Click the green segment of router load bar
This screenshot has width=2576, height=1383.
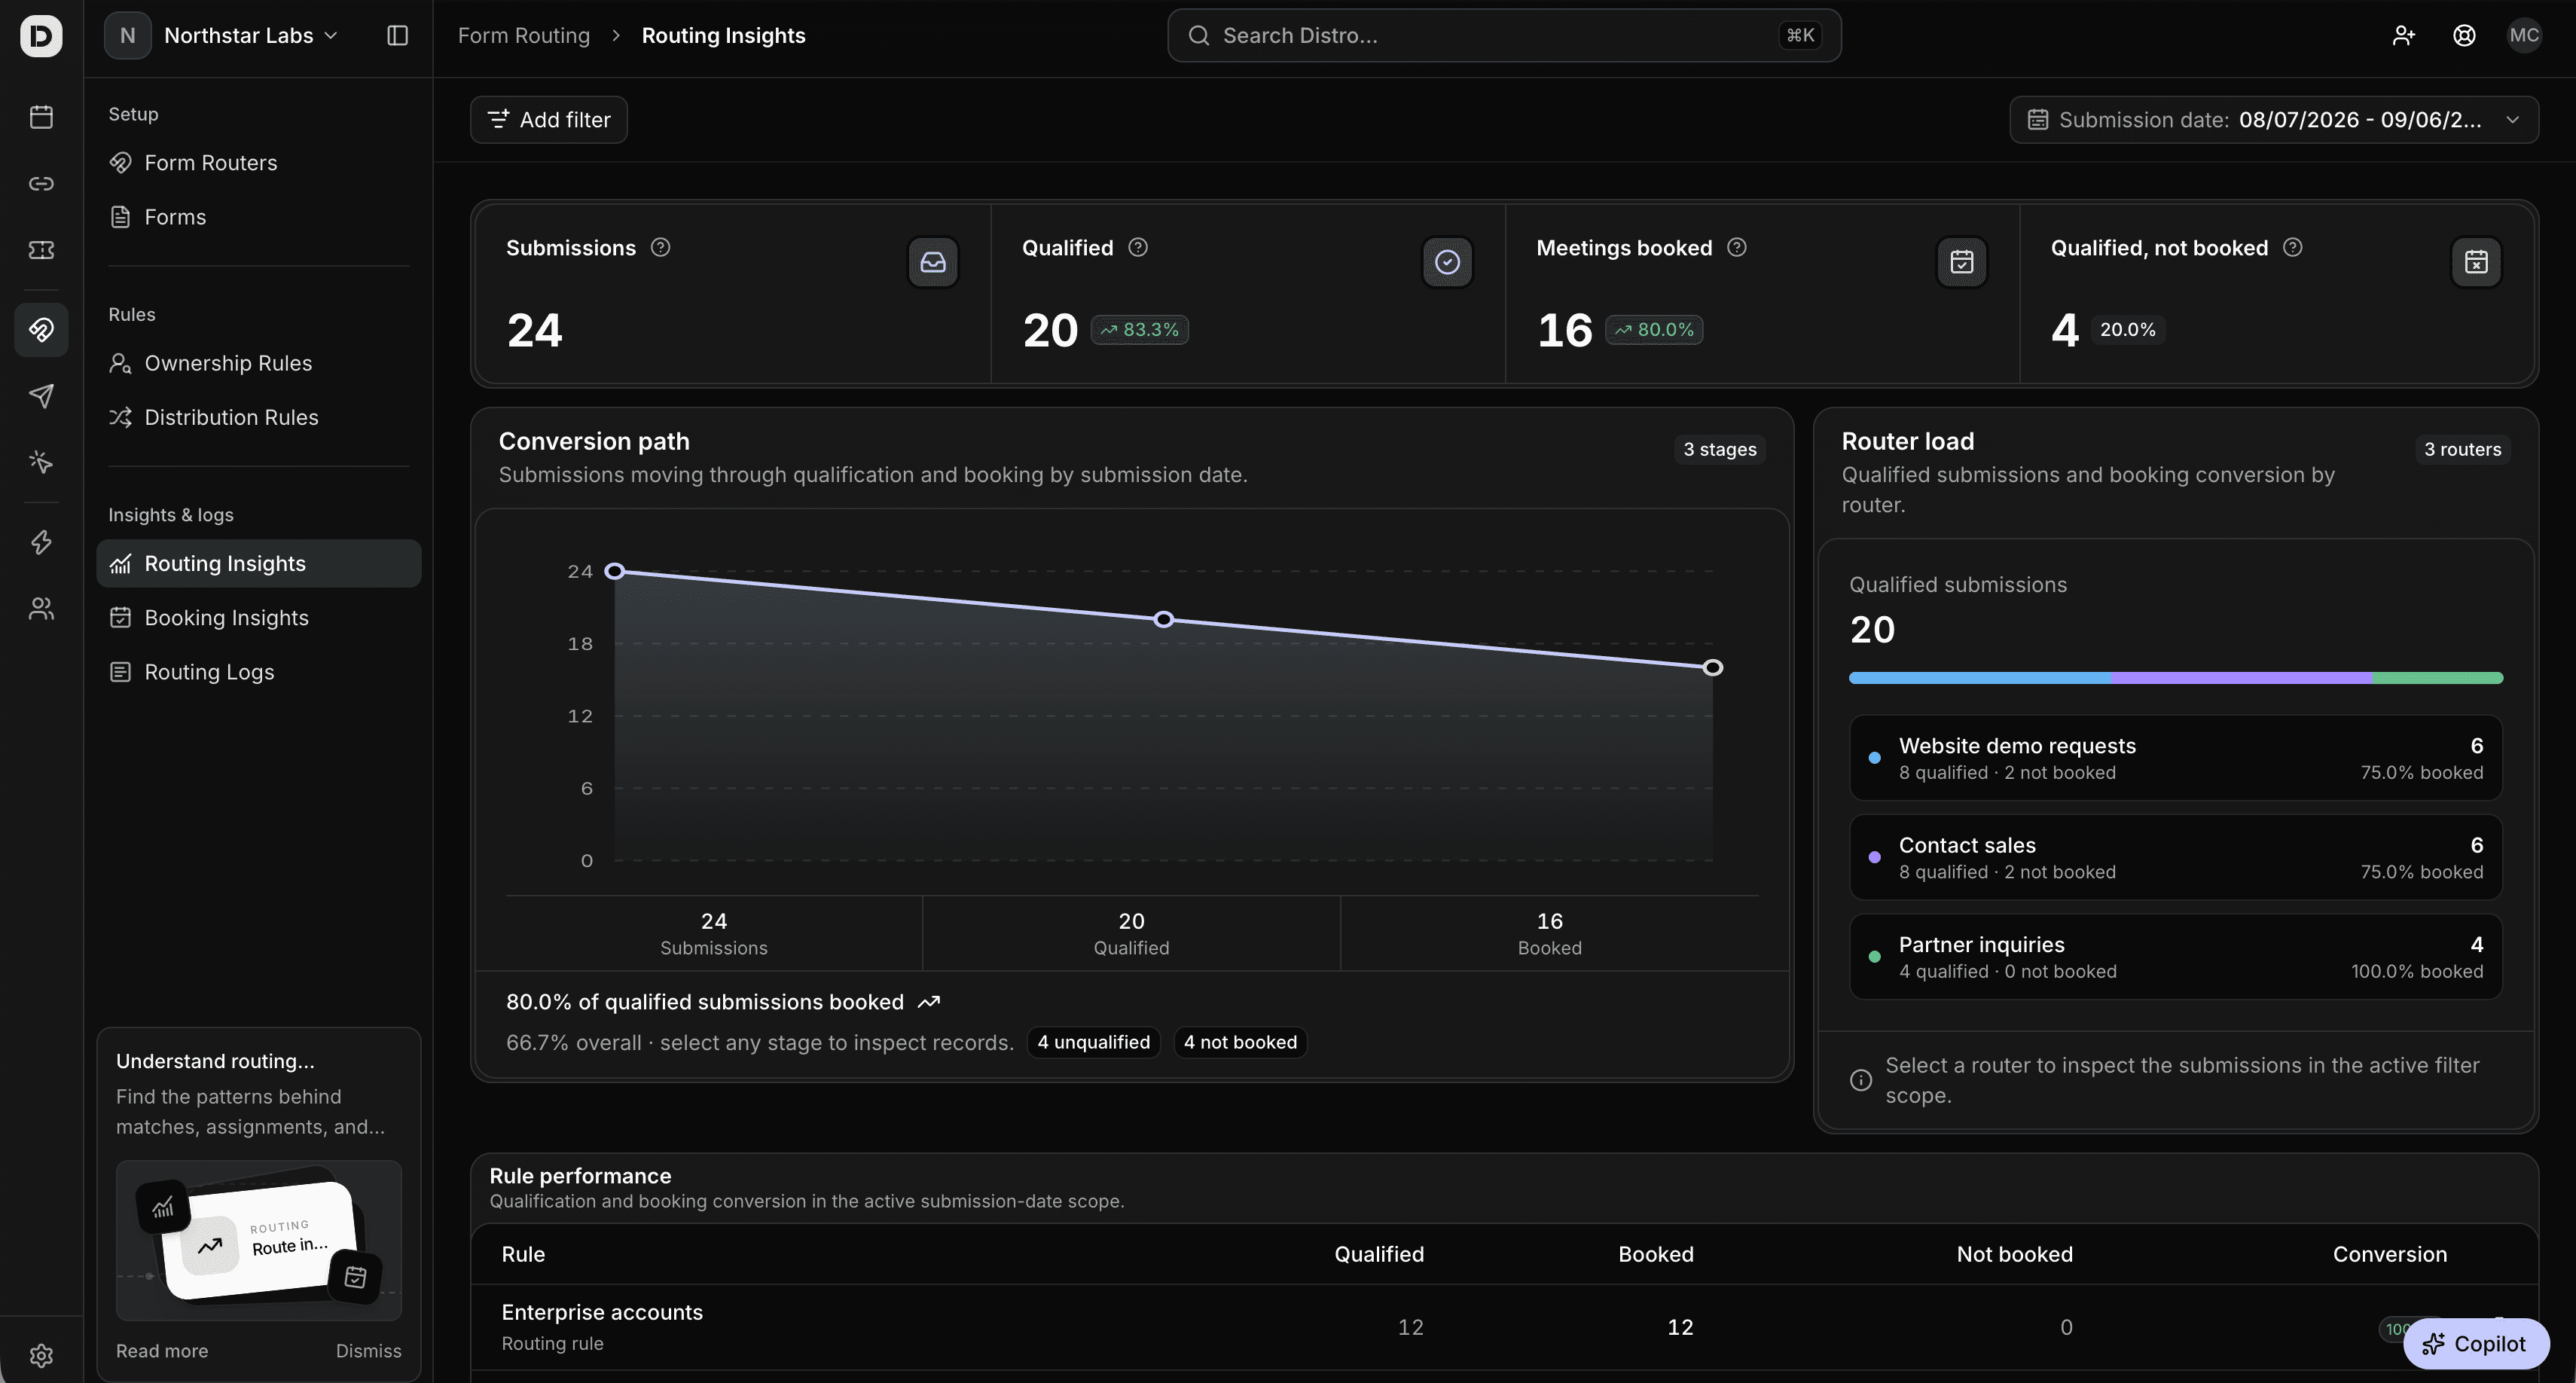(x=2438, y=678)
